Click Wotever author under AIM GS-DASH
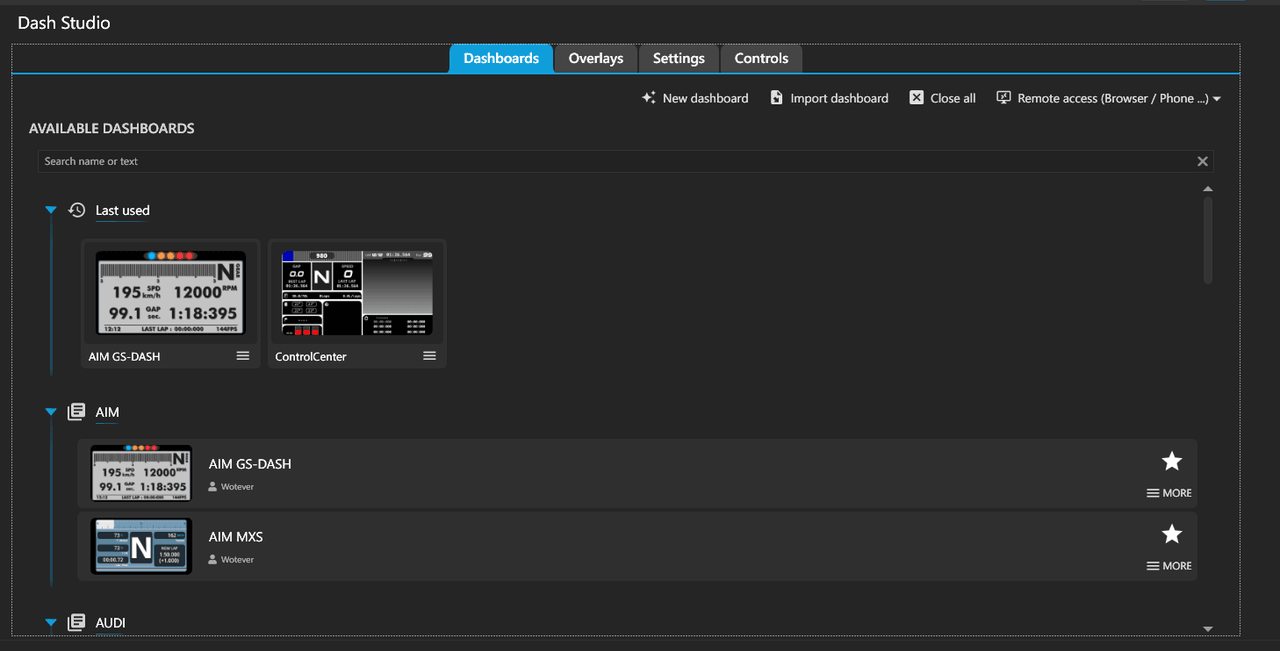1280x651 pixels. tap(231, 487)
